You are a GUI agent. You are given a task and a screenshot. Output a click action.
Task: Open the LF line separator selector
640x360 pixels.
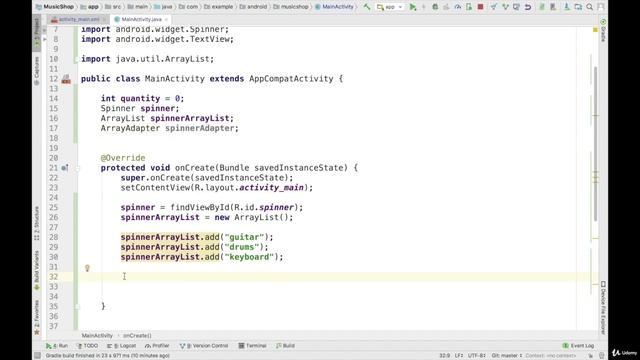[459, 356]
